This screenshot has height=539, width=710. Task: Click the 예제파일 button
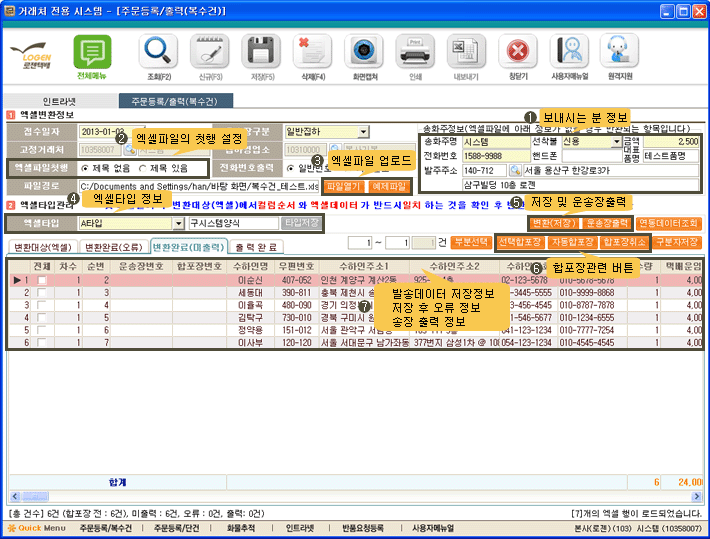point(389,186)
